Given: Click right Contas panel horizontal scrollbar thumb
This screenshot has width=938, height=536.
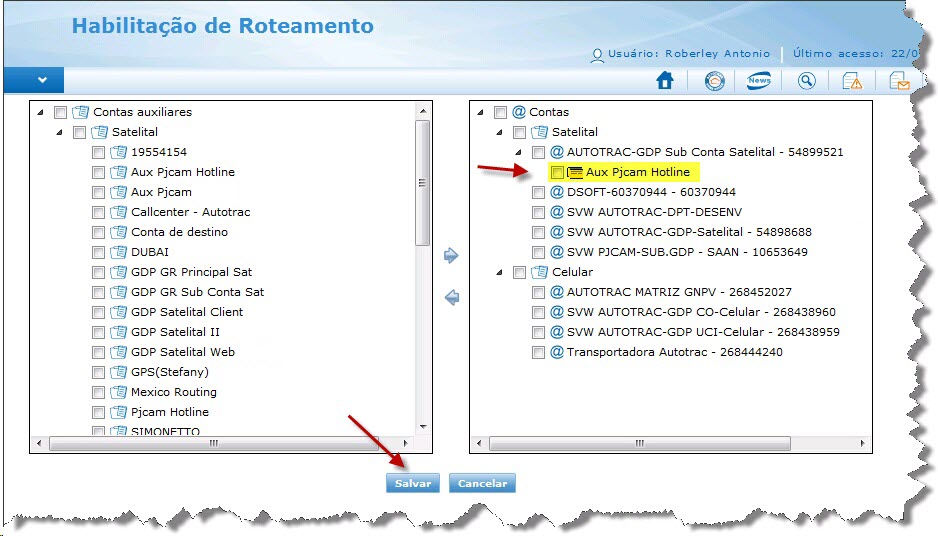Looking at the screenshot, I should pyautogui.click(x=639, y=443).
